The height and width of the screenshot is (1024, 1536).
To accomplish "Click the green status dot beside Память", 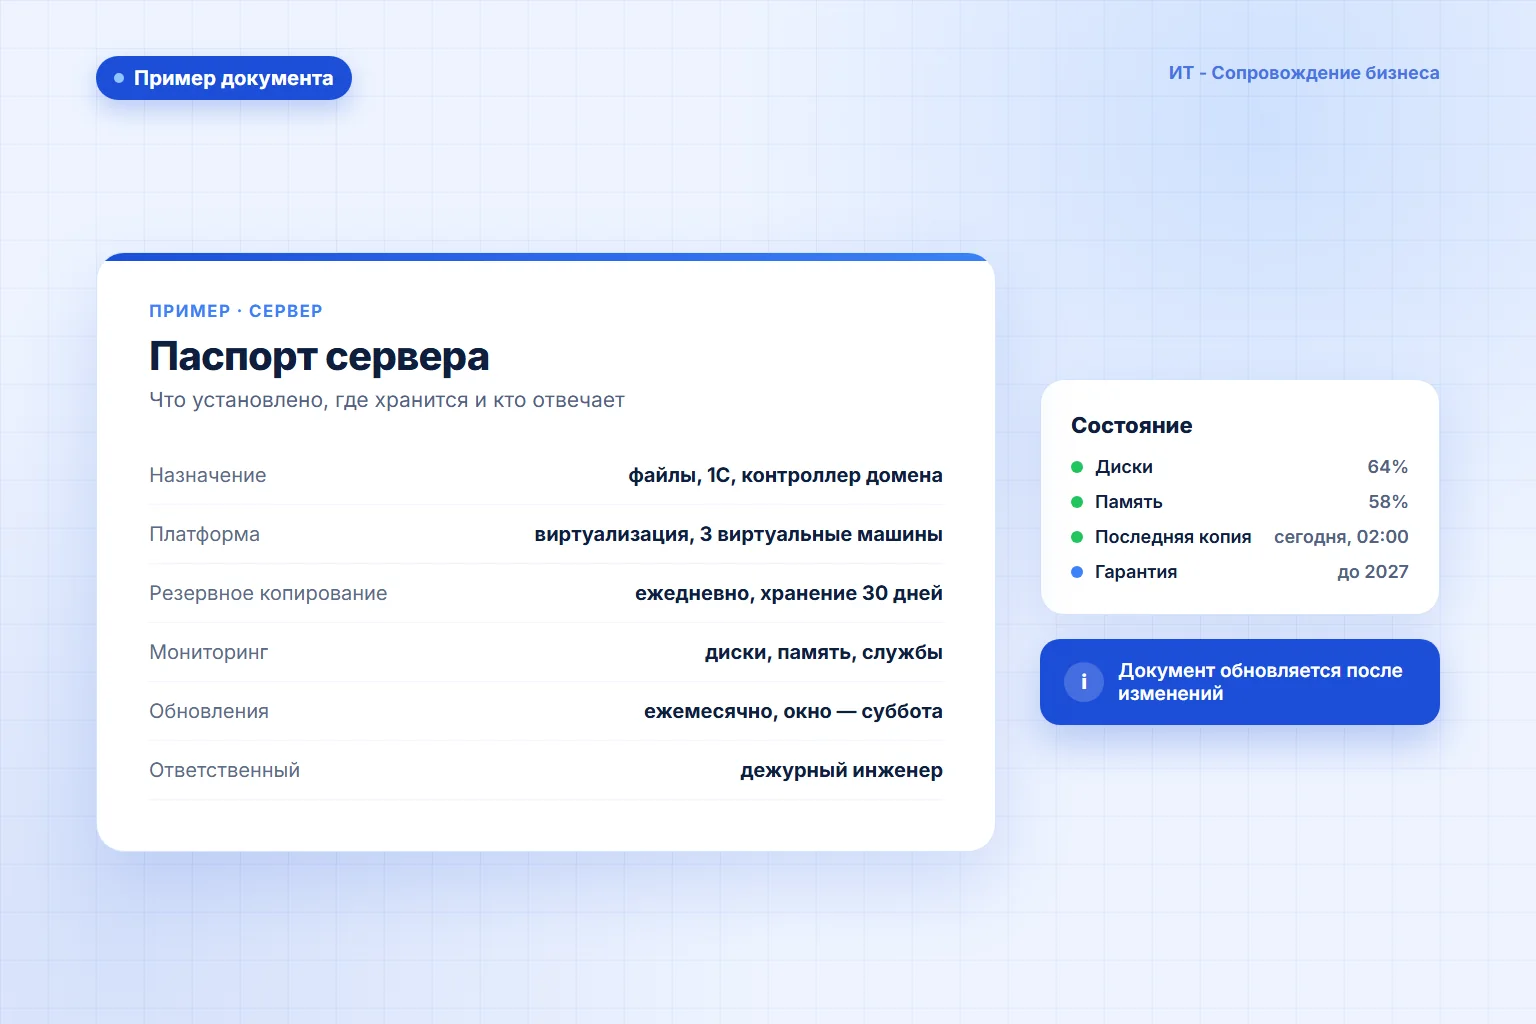I will pyautogui.click(x=1077, y=502).
